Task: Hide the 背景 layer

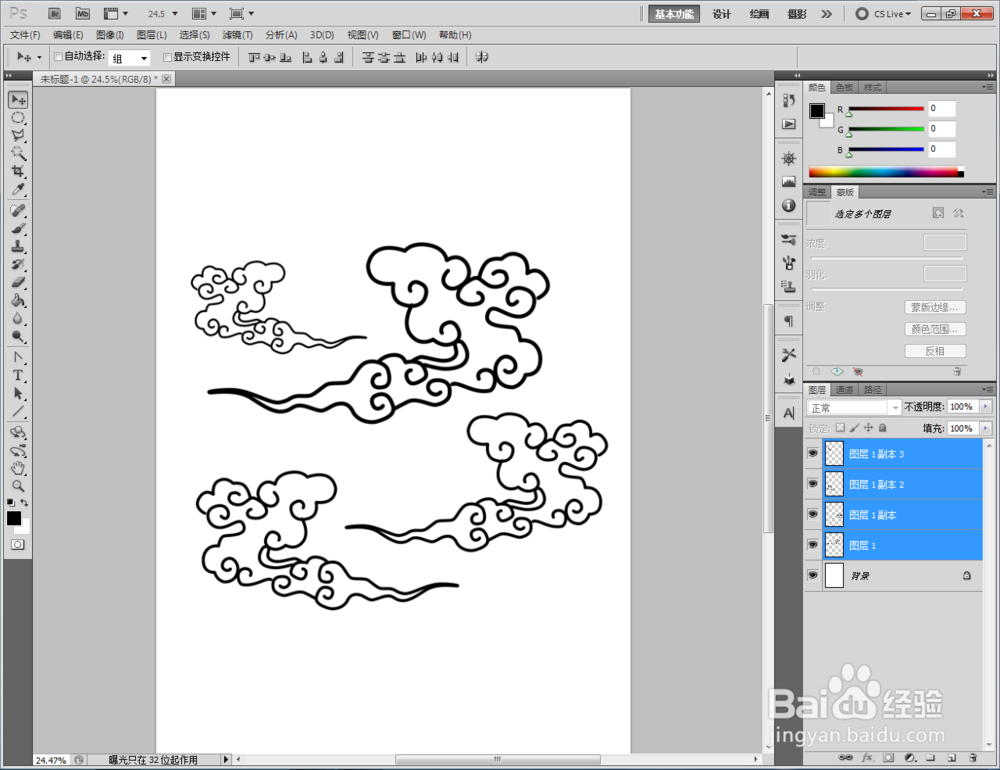Action: tap(812, 575)
